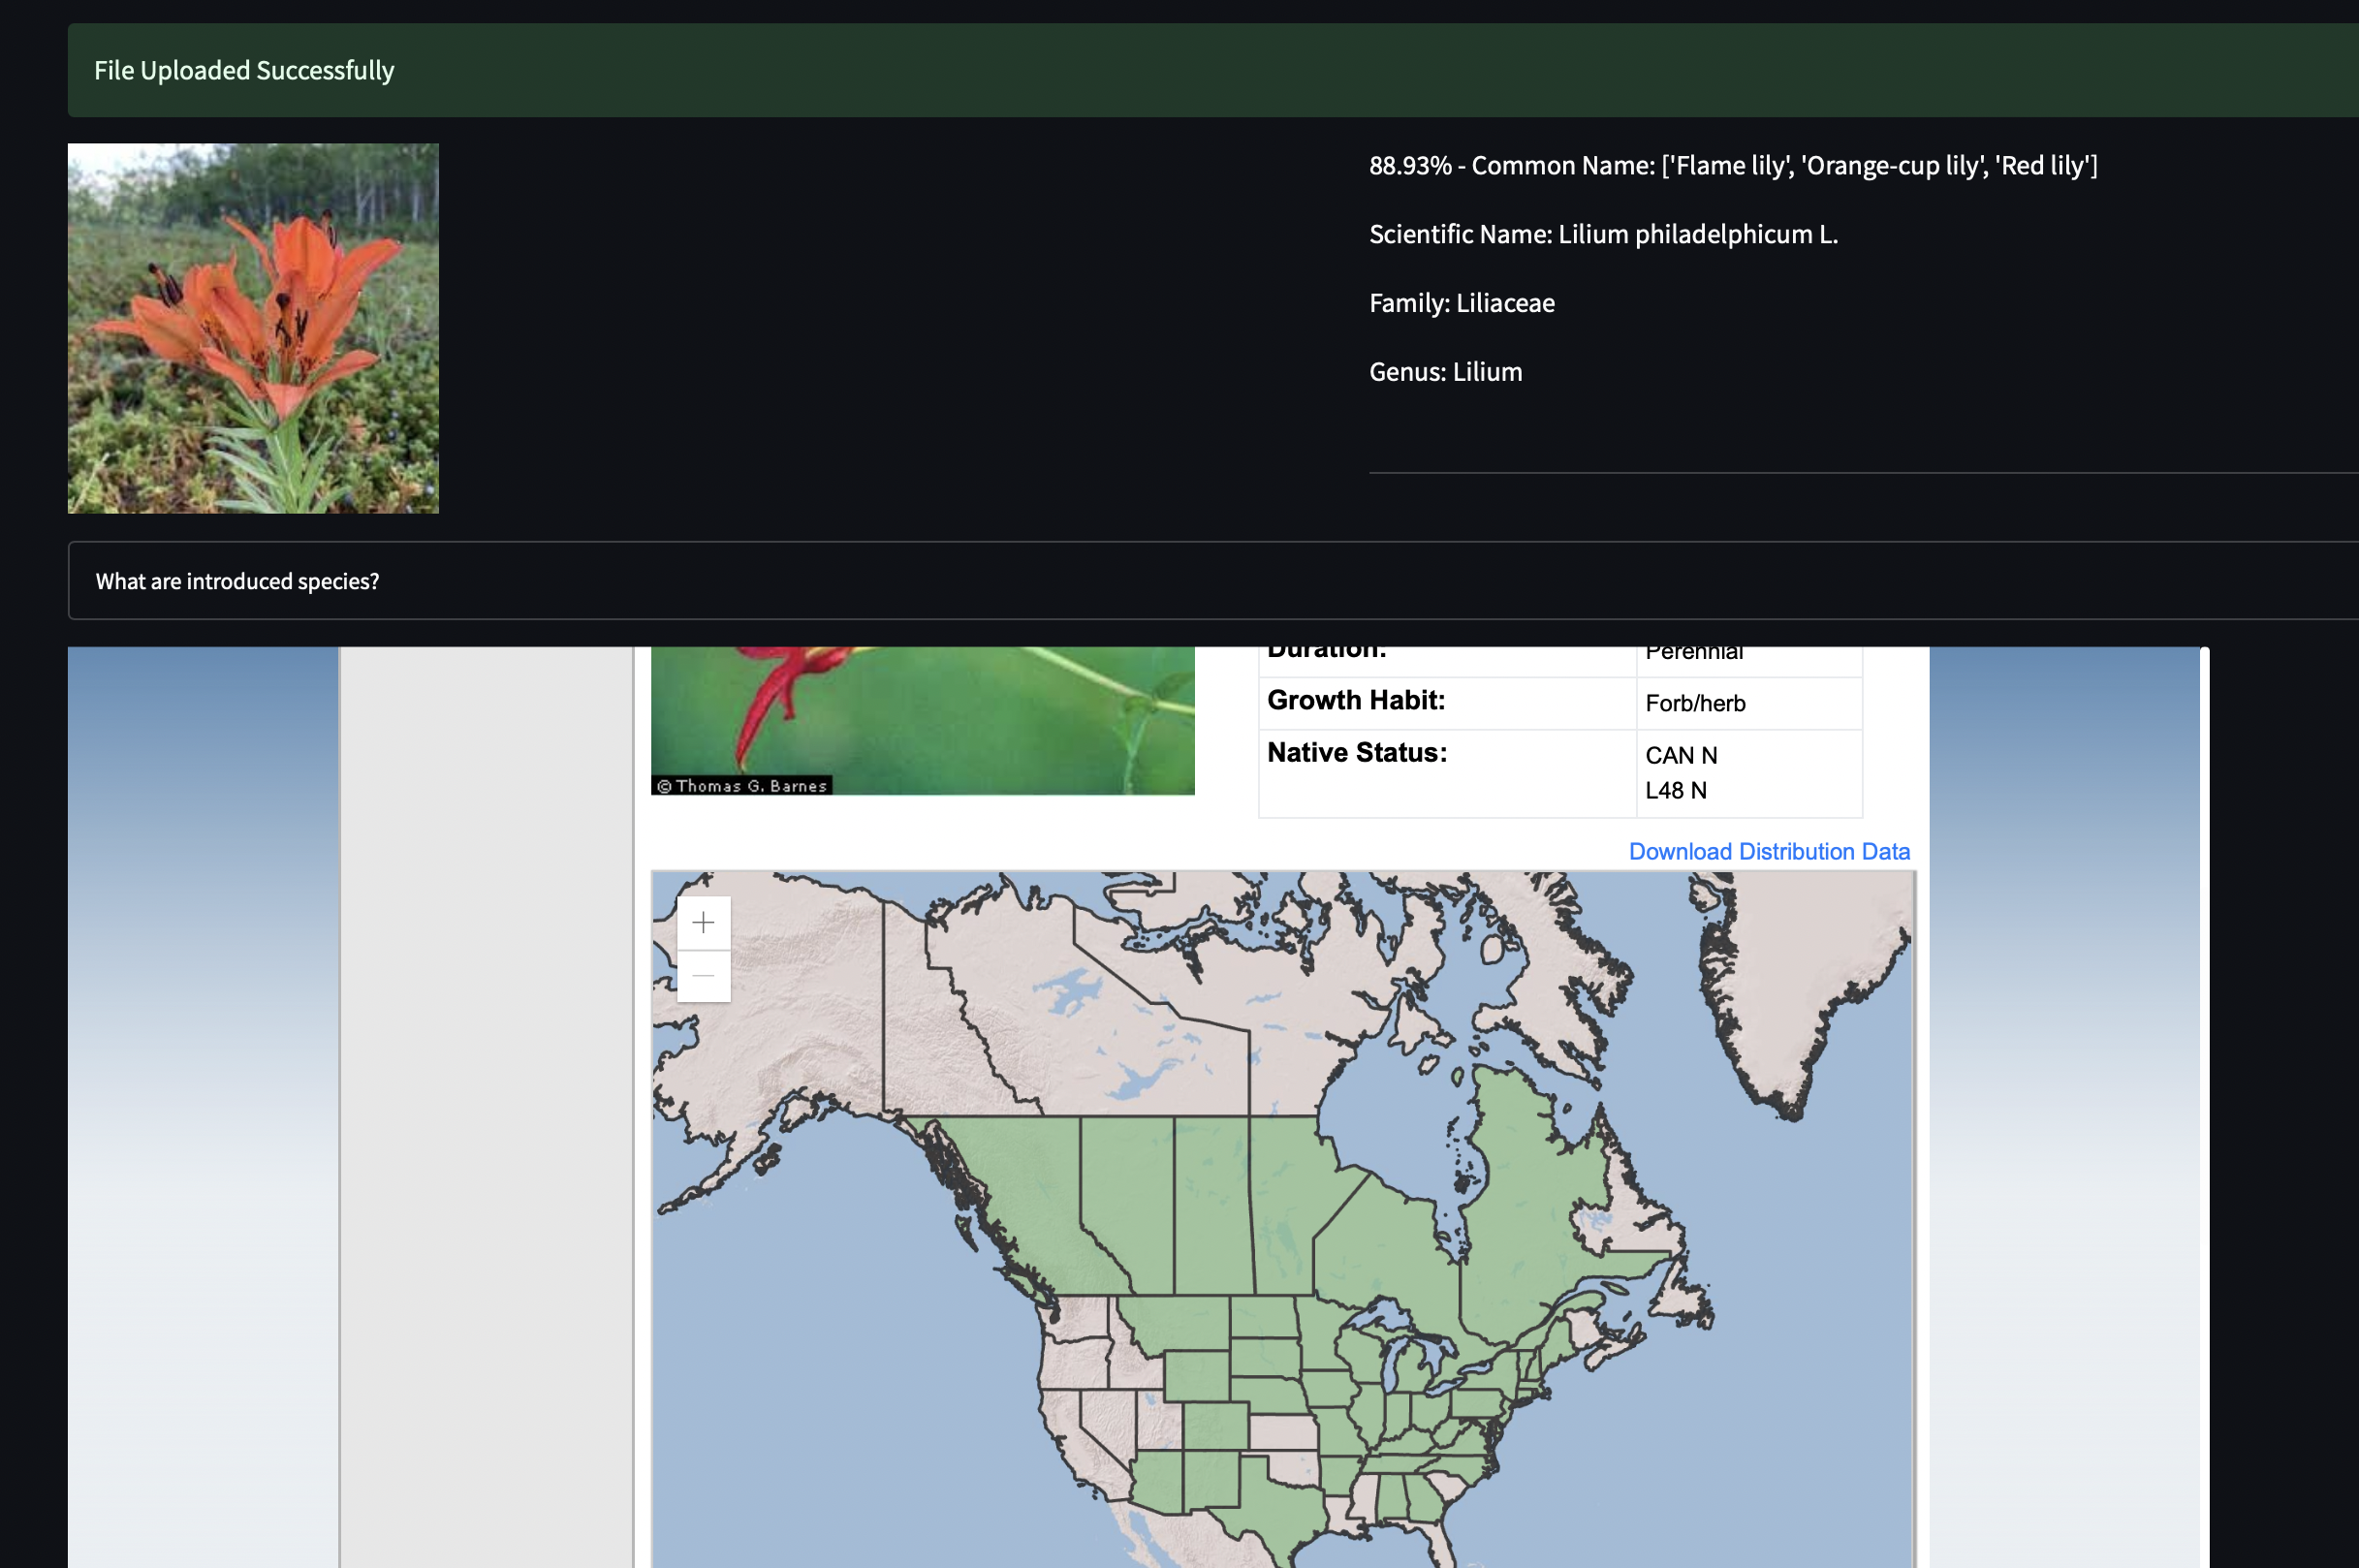Open the Download Distribution Data link
This screenshot has width=2359, height=1568.
(x=1768, y=851)
